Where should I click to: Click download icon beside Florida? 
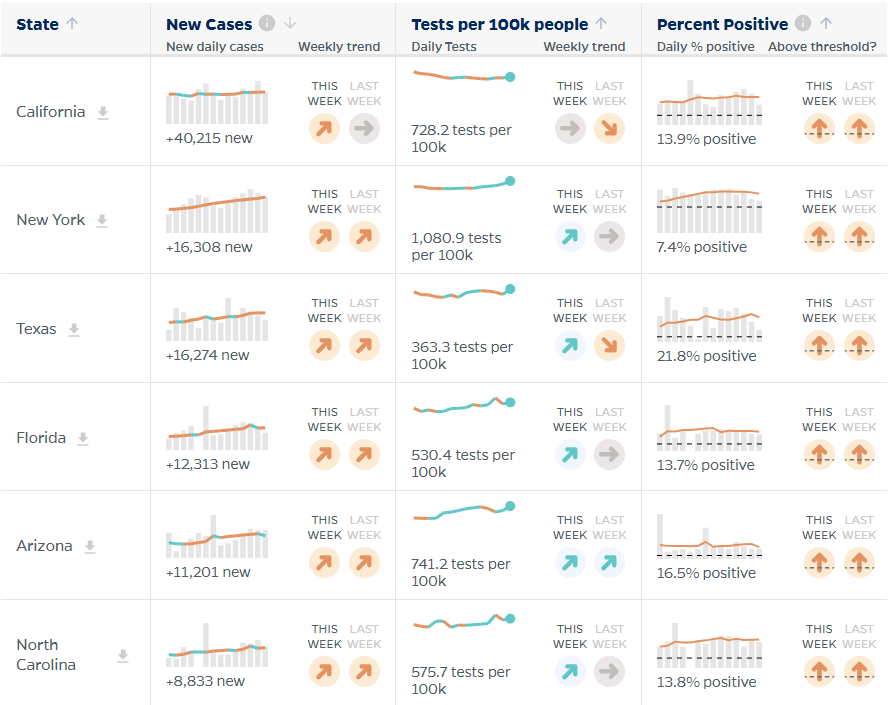83,438
